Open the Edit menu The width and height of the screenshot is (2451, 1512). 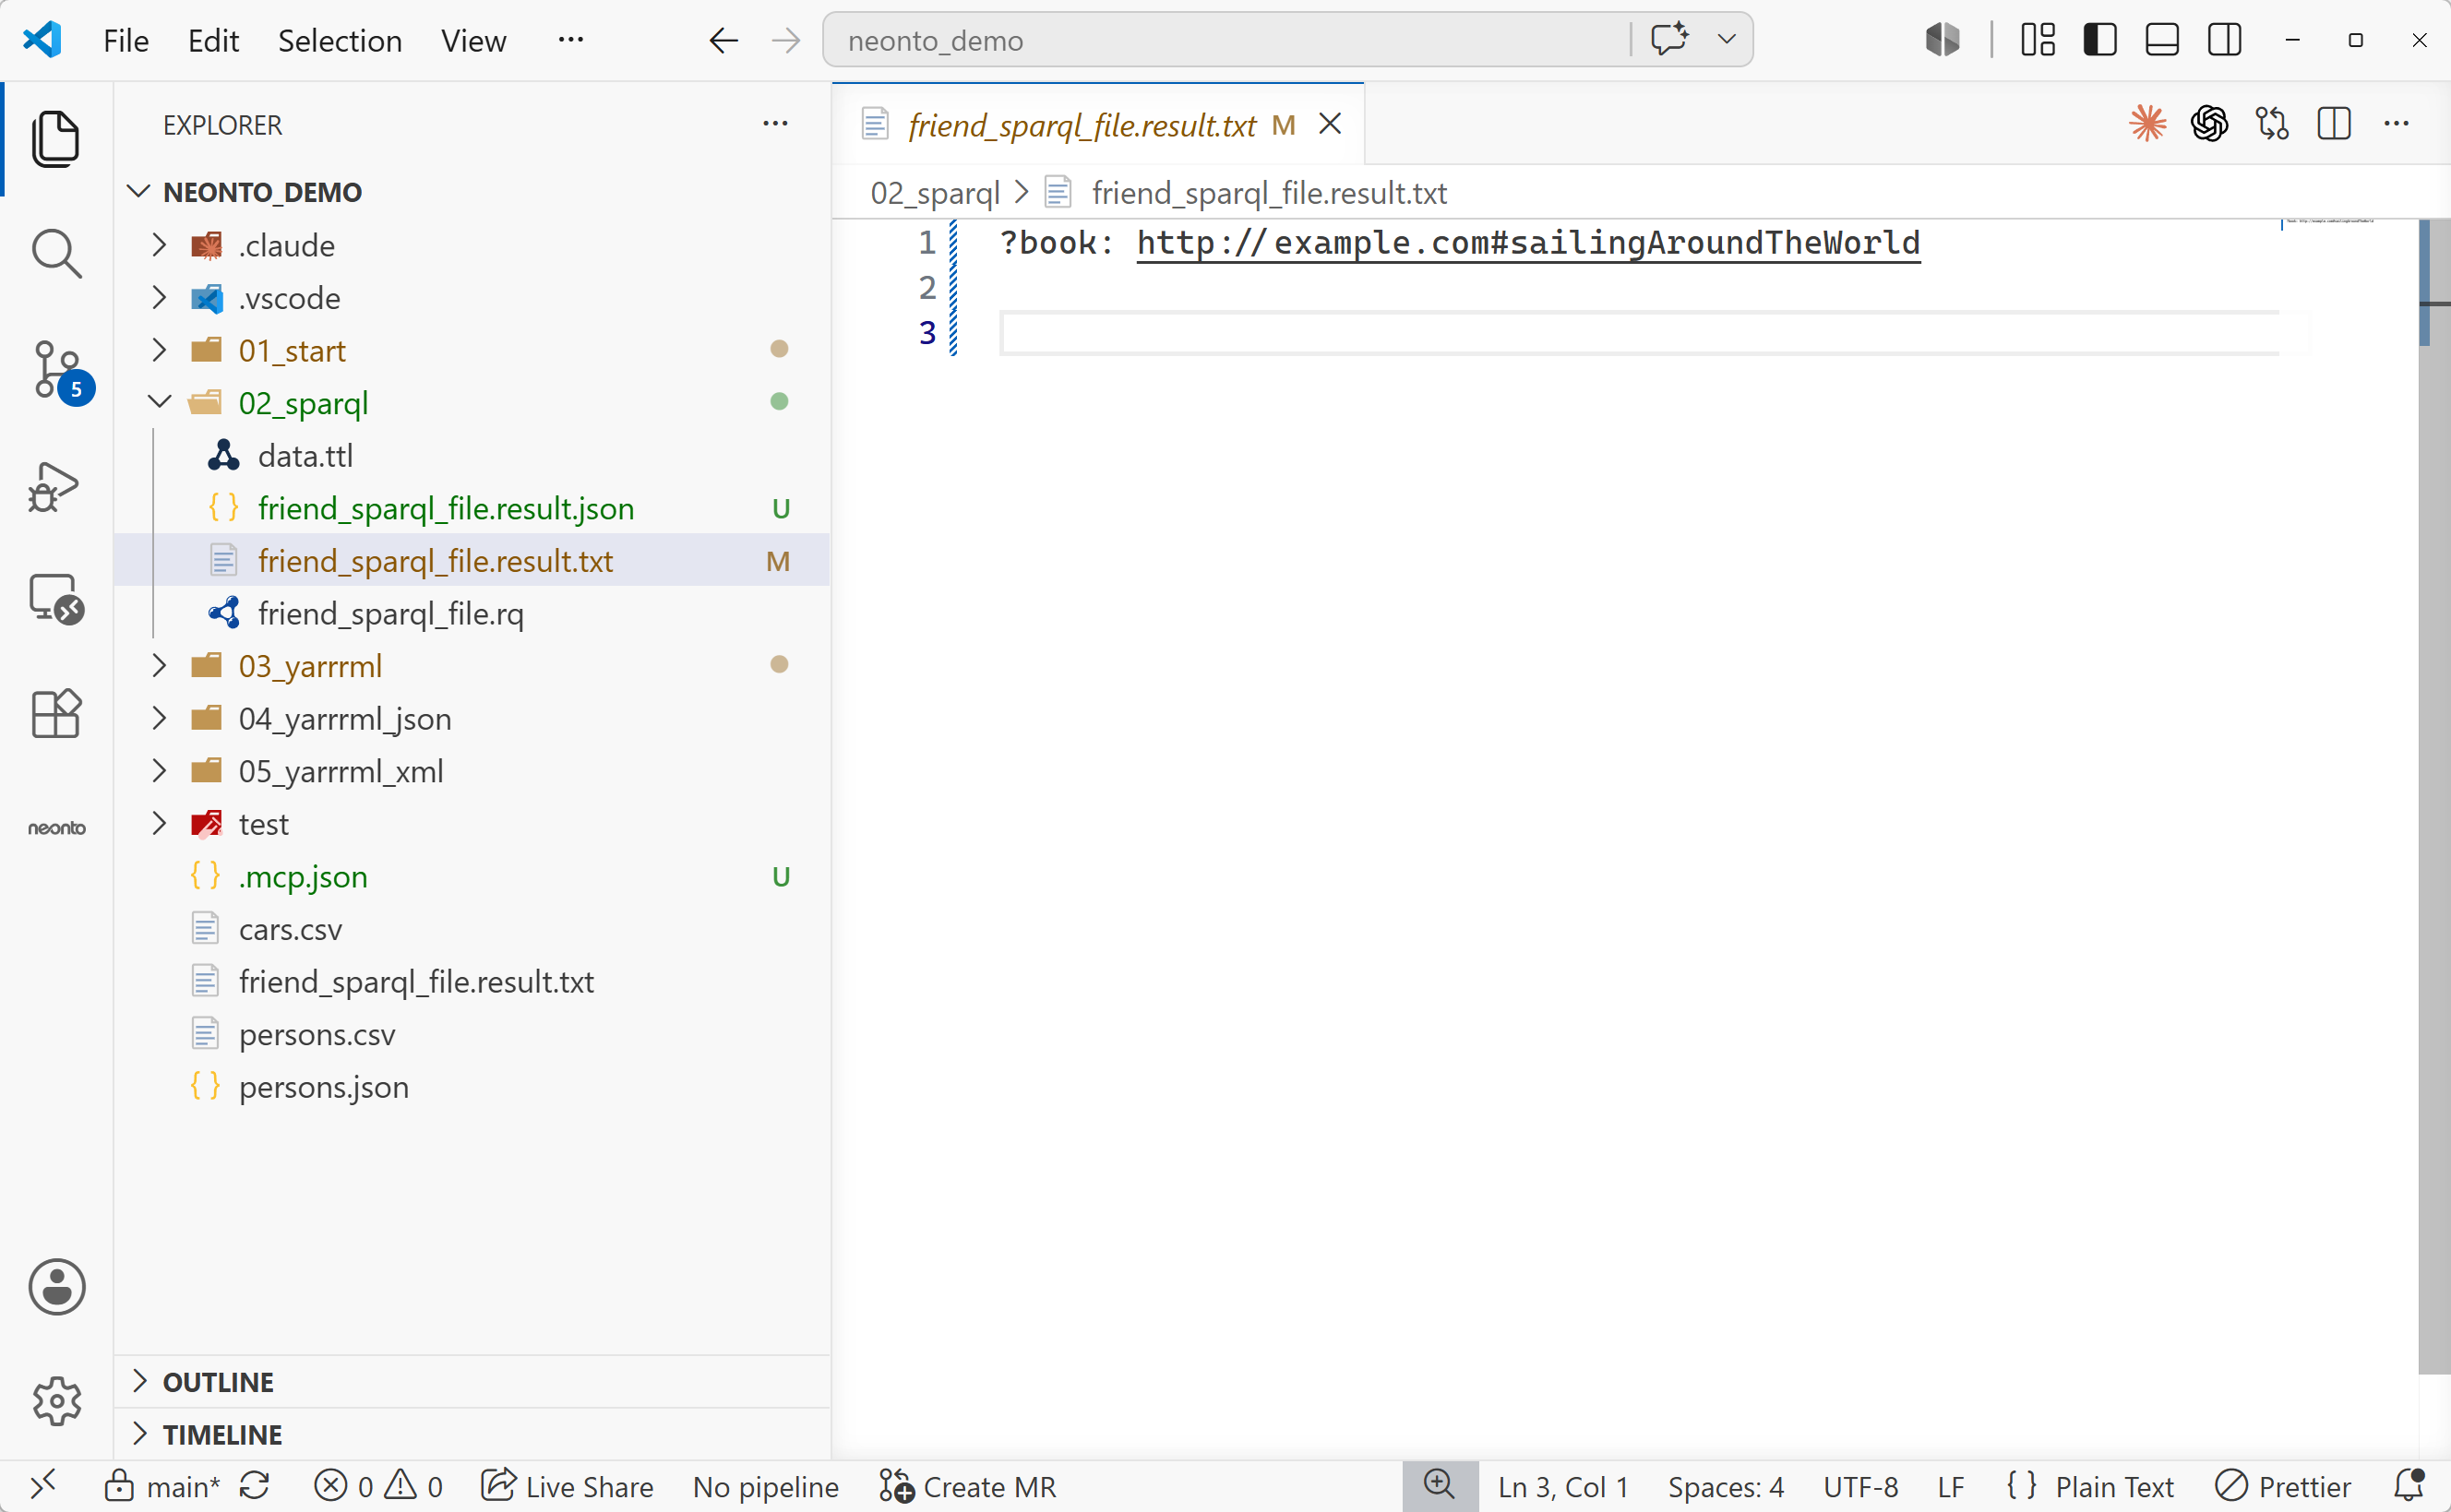(213, 40)
